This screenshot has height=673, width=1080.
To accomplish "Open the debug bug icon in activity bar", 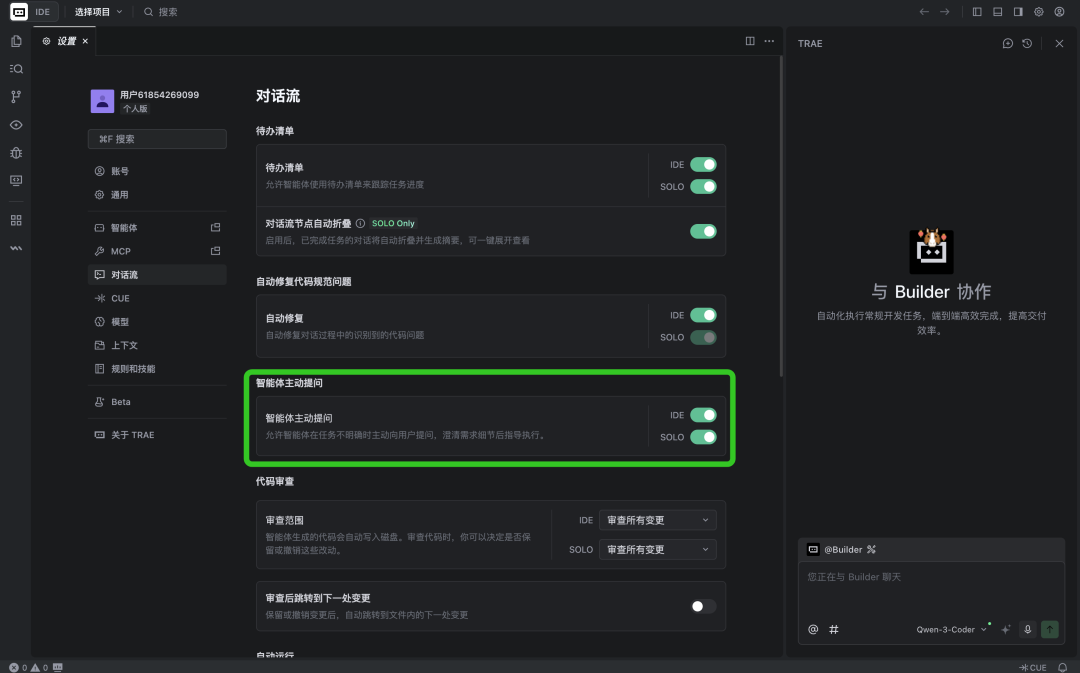I will [16, 153].
